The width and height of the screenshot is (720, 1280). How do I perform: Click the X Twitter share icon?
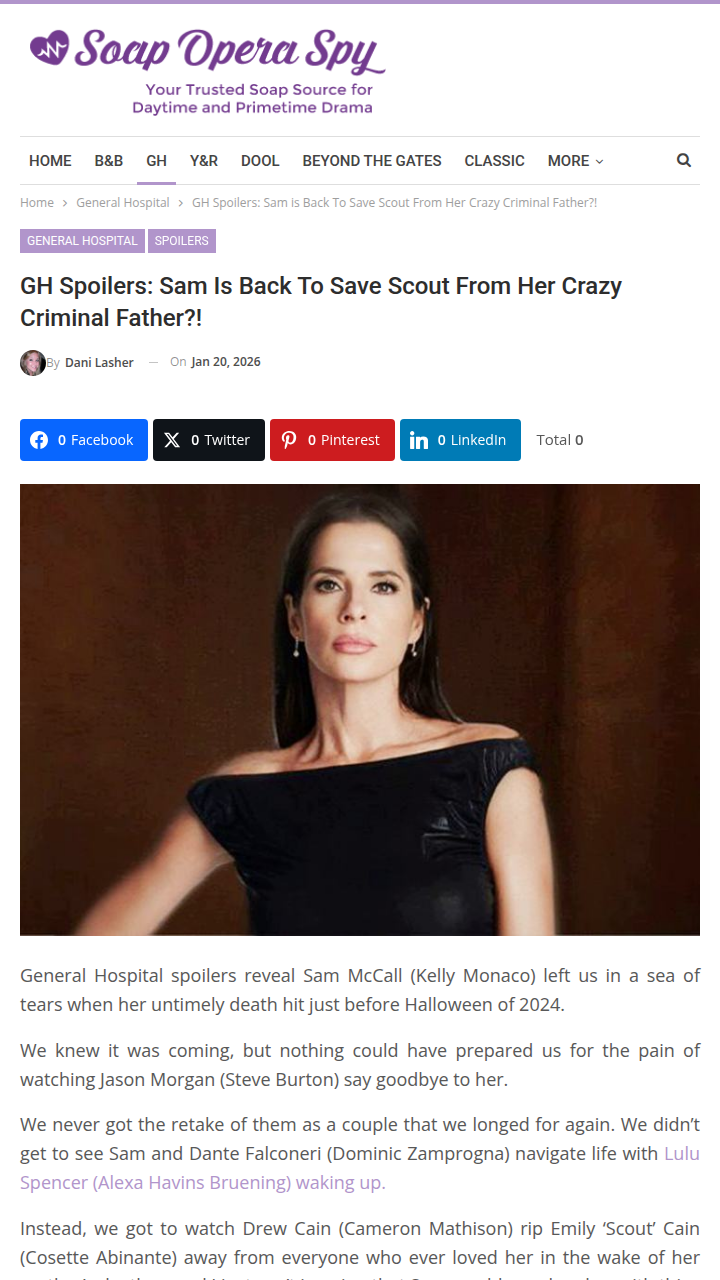pyautogui.click(x=172, y=440)
